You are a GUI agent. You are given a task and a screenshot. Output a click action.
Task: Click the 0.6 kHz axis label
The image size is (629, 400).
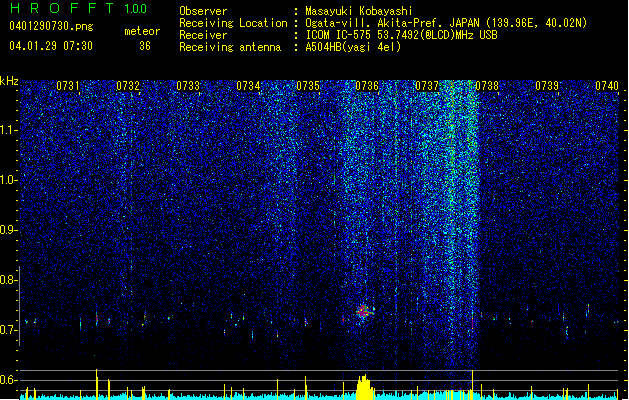[8, 380]
